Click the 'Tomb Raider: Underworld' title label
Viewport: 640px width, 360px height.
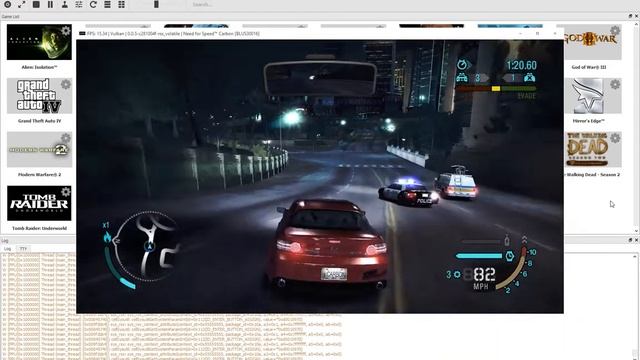[39, 228]
